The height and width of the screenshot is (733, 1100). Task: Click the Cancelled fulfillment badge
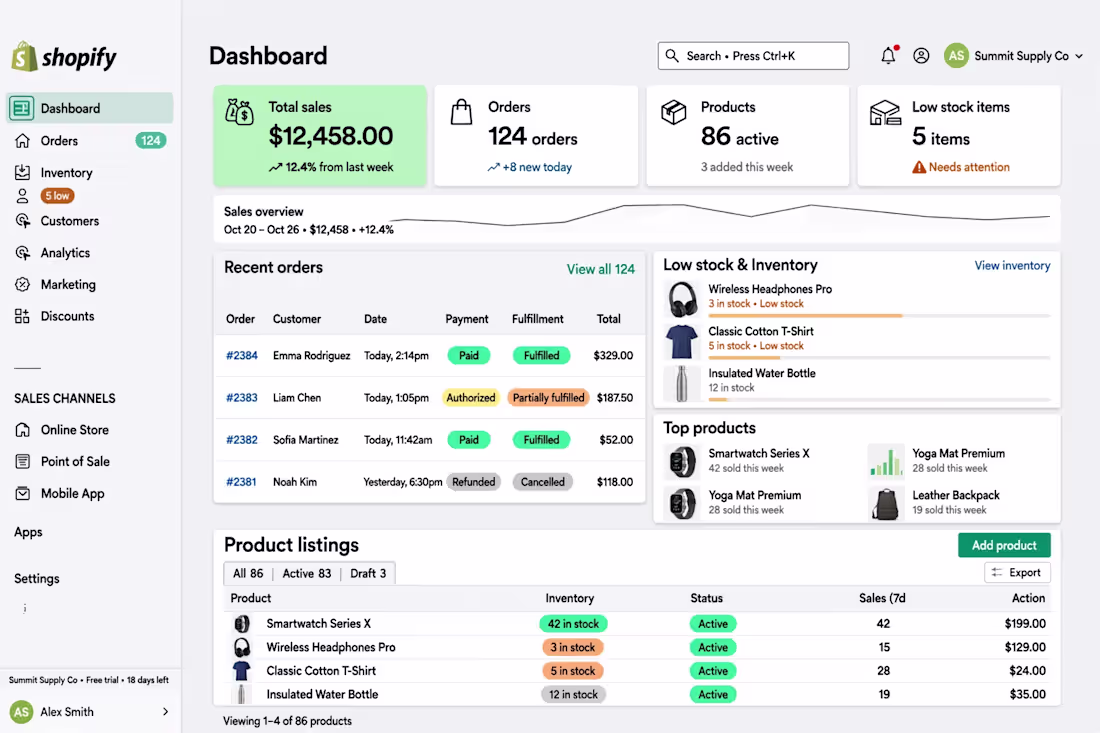tap(542, 482)
